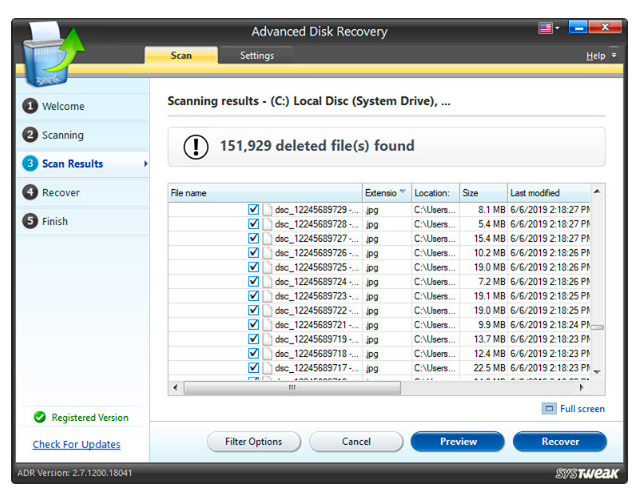The height and width of the screenshot is (493, 639).
Task: Uncheck the dsc_12245689723 file checkbox
Action: pyautogui.click(x=253, y=296)
